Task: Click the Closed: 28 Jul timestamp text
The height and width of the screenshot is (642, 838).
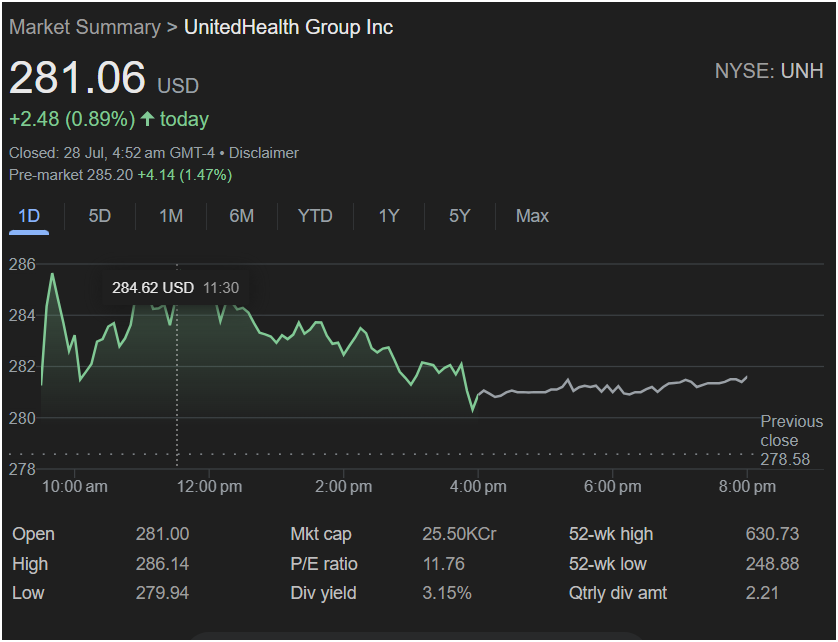Action: coord(112,153)
